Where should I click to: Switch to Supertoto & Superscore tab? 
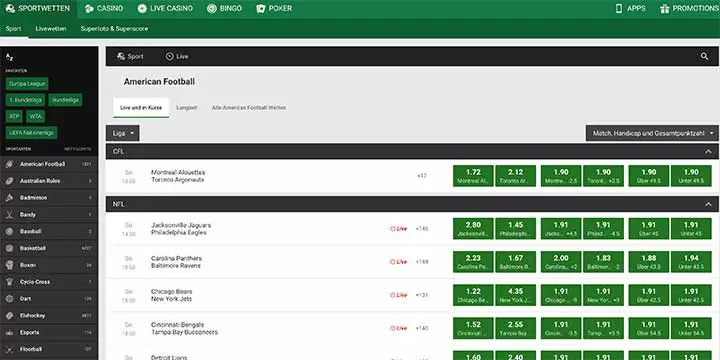click(114, 28)
